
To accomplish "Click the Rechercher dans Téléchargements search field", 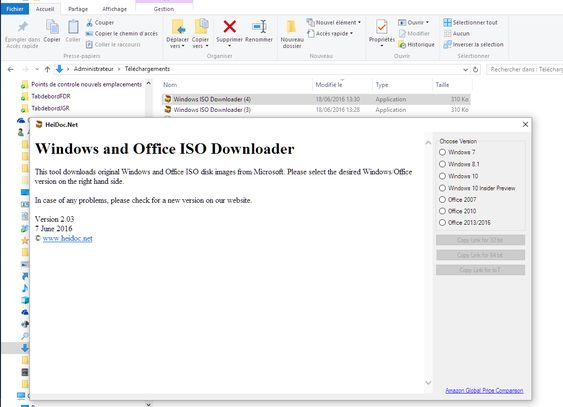I will click(525, 70).
